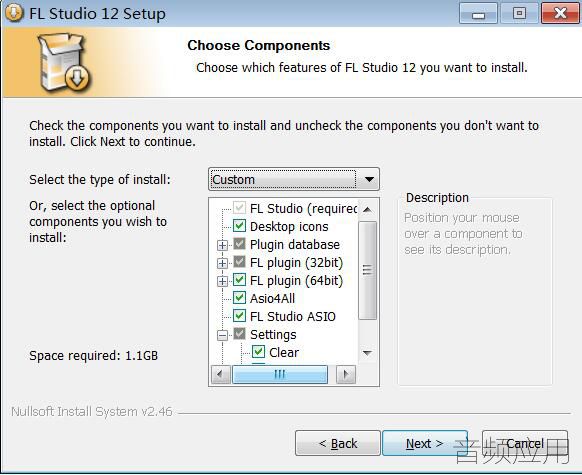Toggle the FL Studio ASIO checkbox

pos(239,316)
